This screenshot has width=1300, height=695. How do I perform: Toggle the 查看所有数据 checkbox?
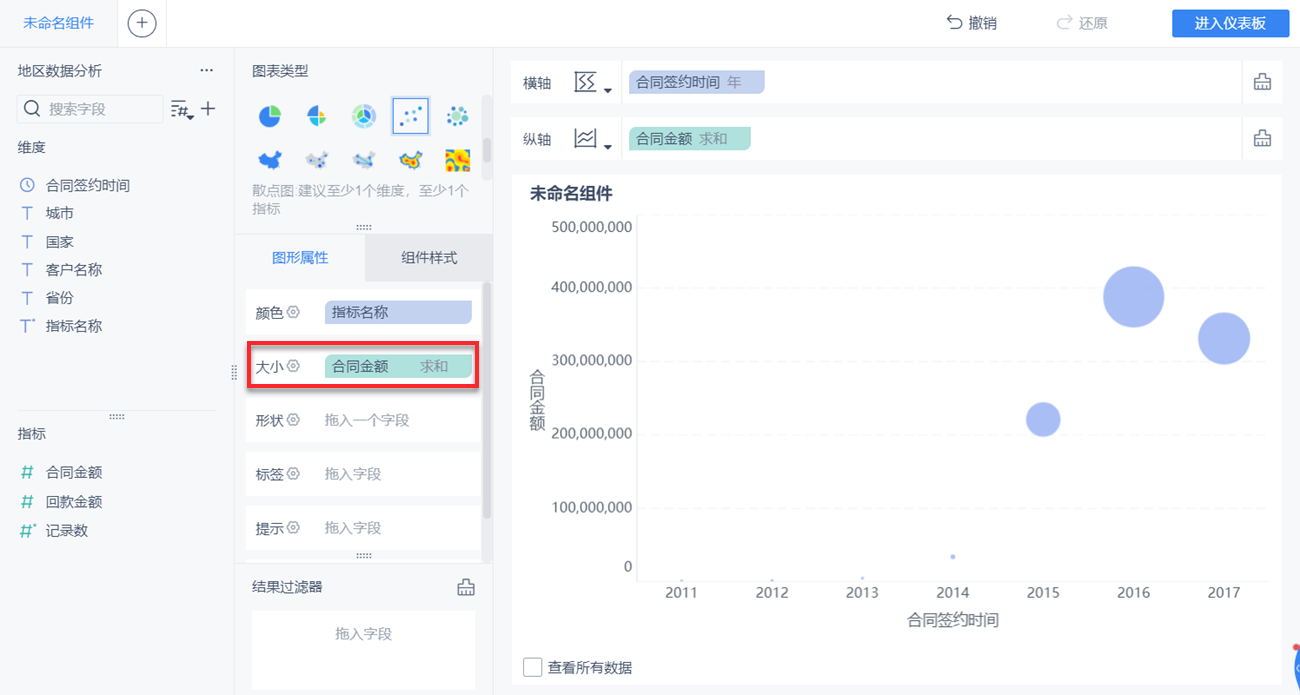pyautogui.click(x=533, y=667)
